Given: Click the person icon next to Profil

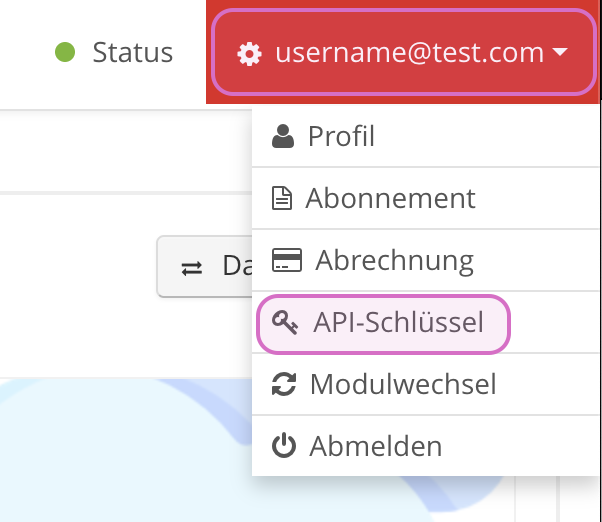Looking at the screenshot, I should pos(283,136).
